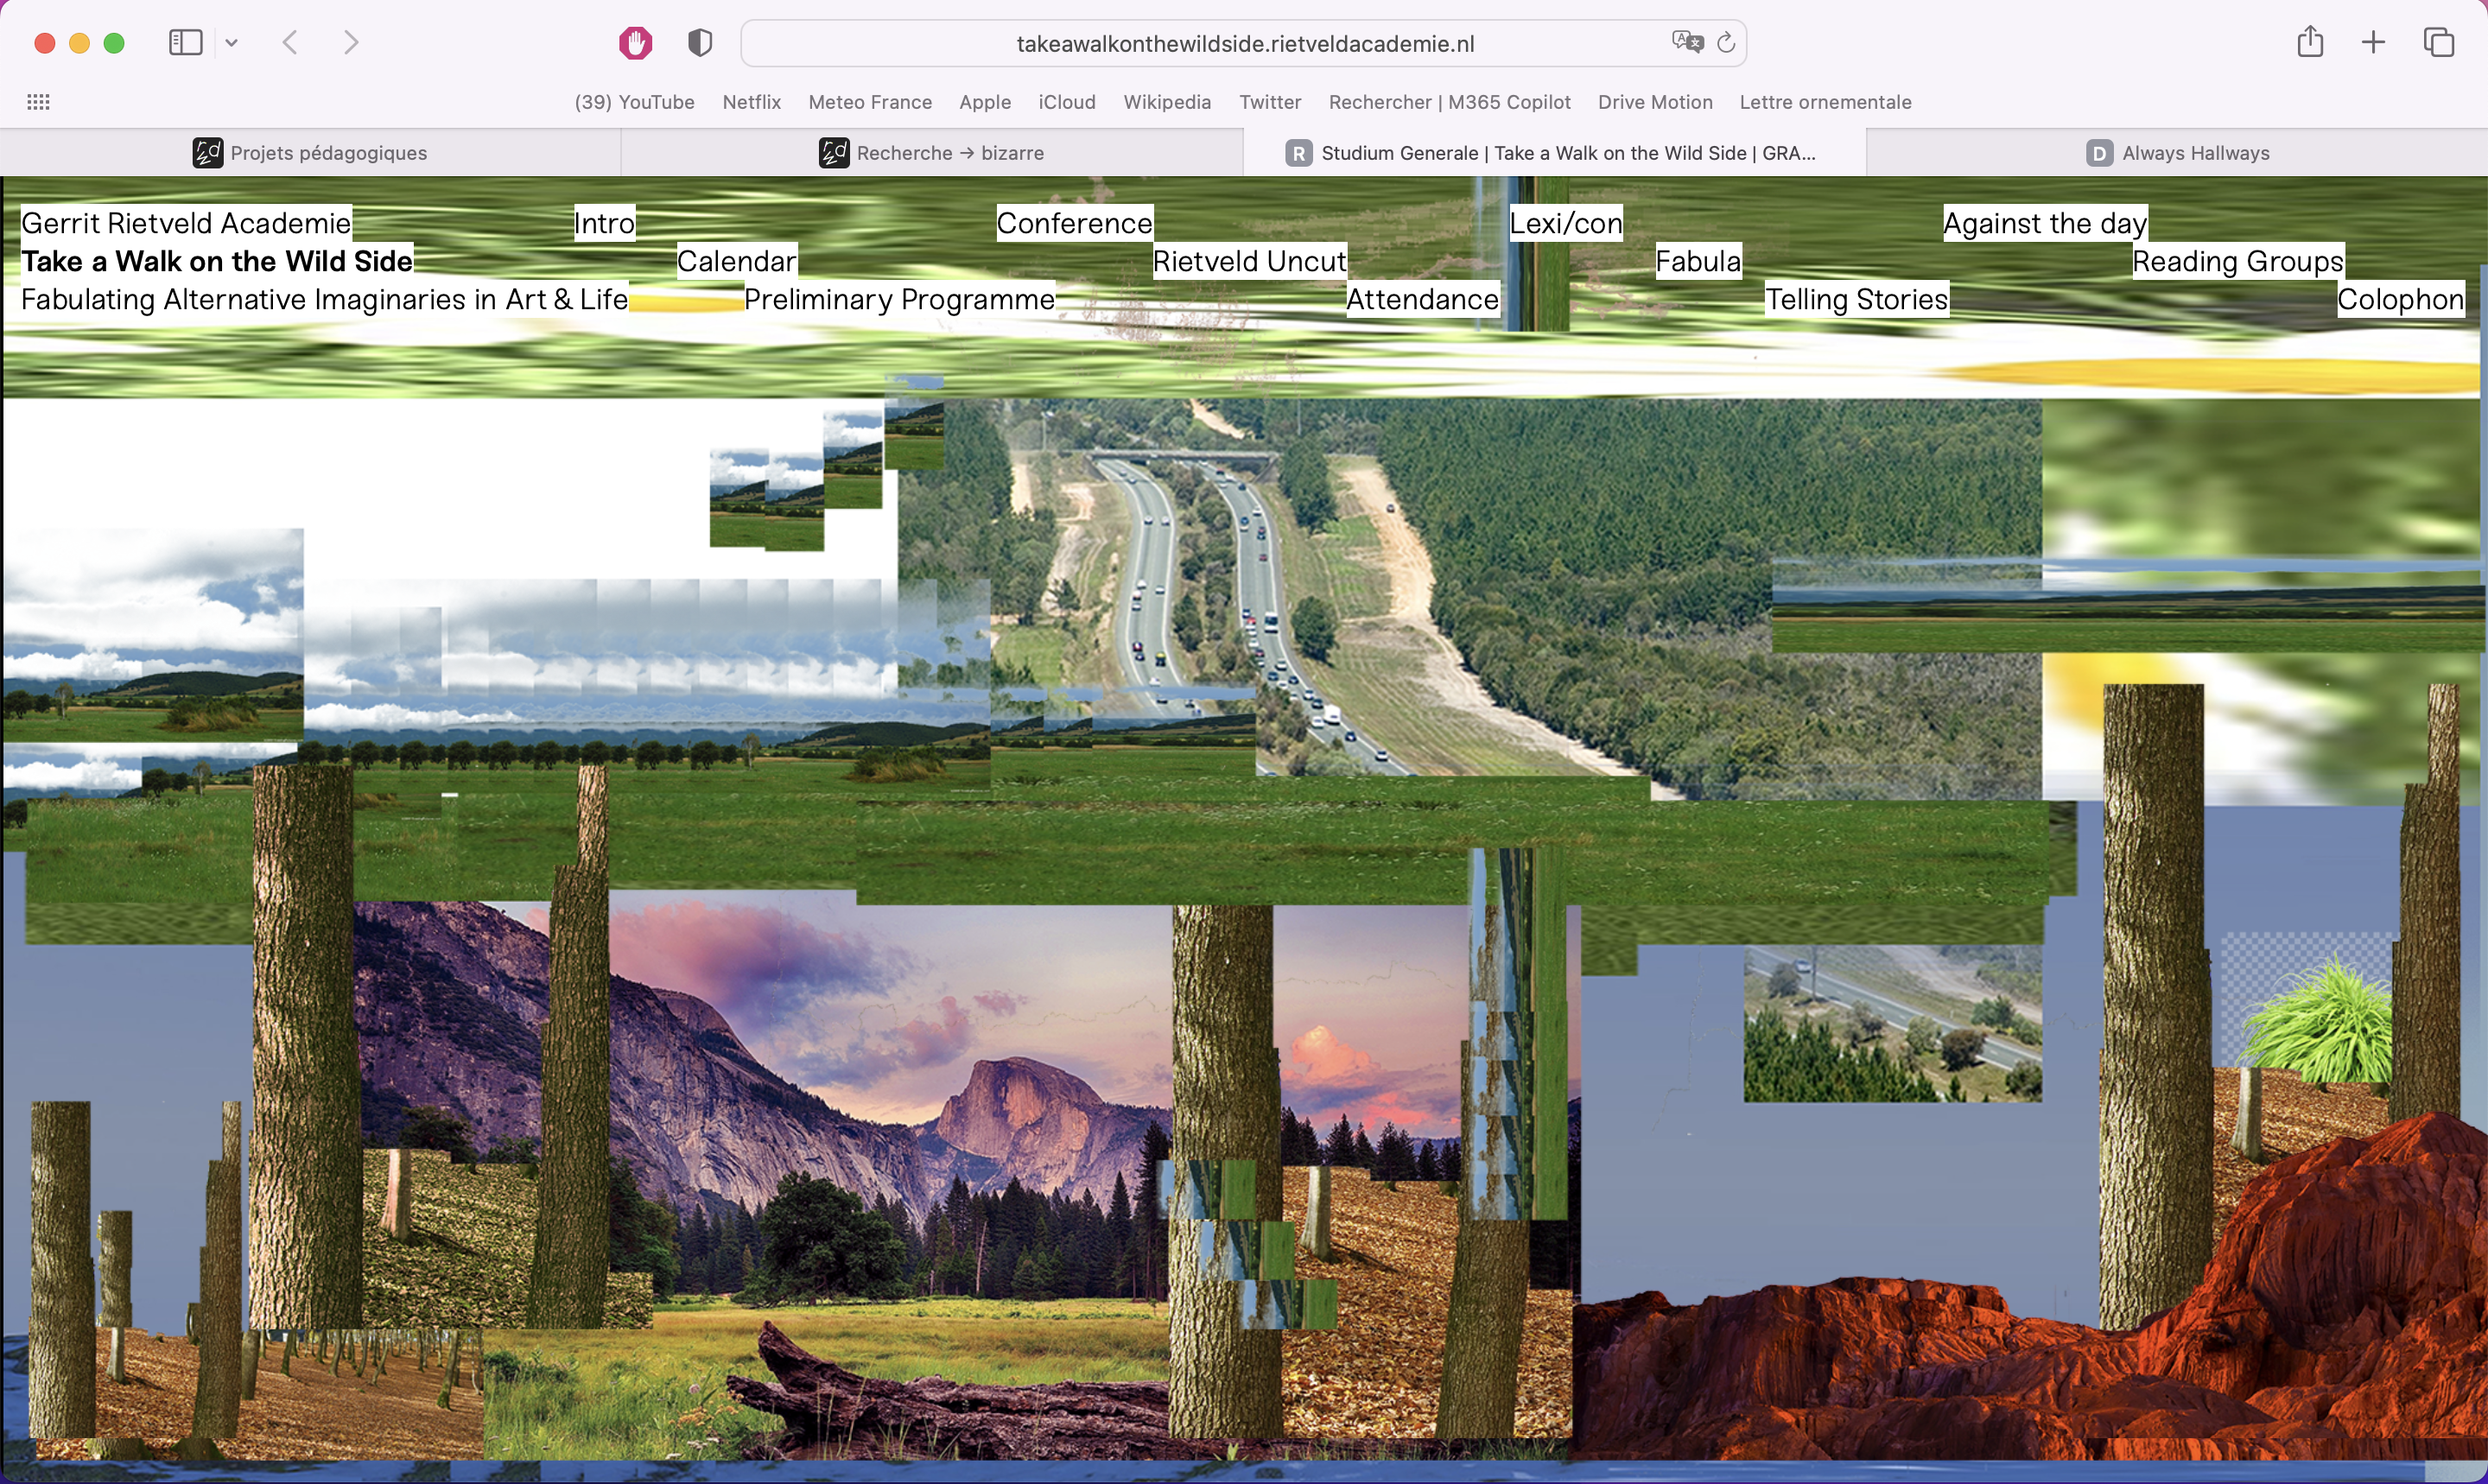Click the red hand blocker extension icon
The height and width of the screenshot is (1484, 2488).
tap(635, 43)
